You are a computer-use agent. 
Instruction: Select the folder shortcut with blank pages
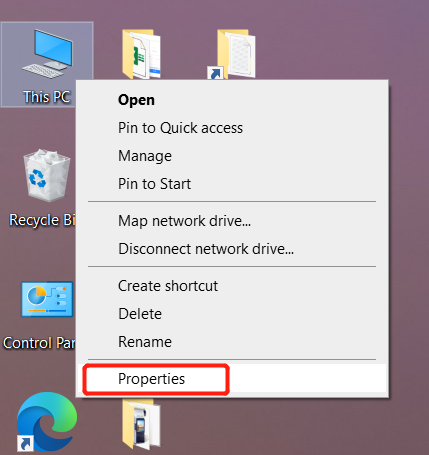pyautogui.click(x=232, y=54)
